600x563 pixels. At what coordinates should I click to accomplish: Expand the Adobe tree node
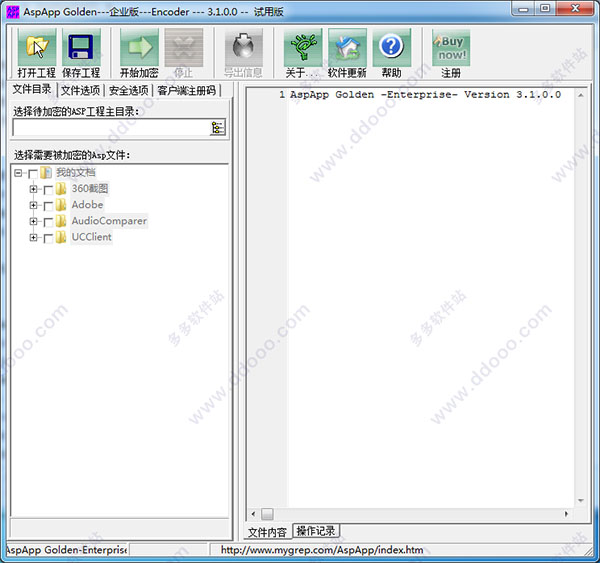click(x=33, y=205)
